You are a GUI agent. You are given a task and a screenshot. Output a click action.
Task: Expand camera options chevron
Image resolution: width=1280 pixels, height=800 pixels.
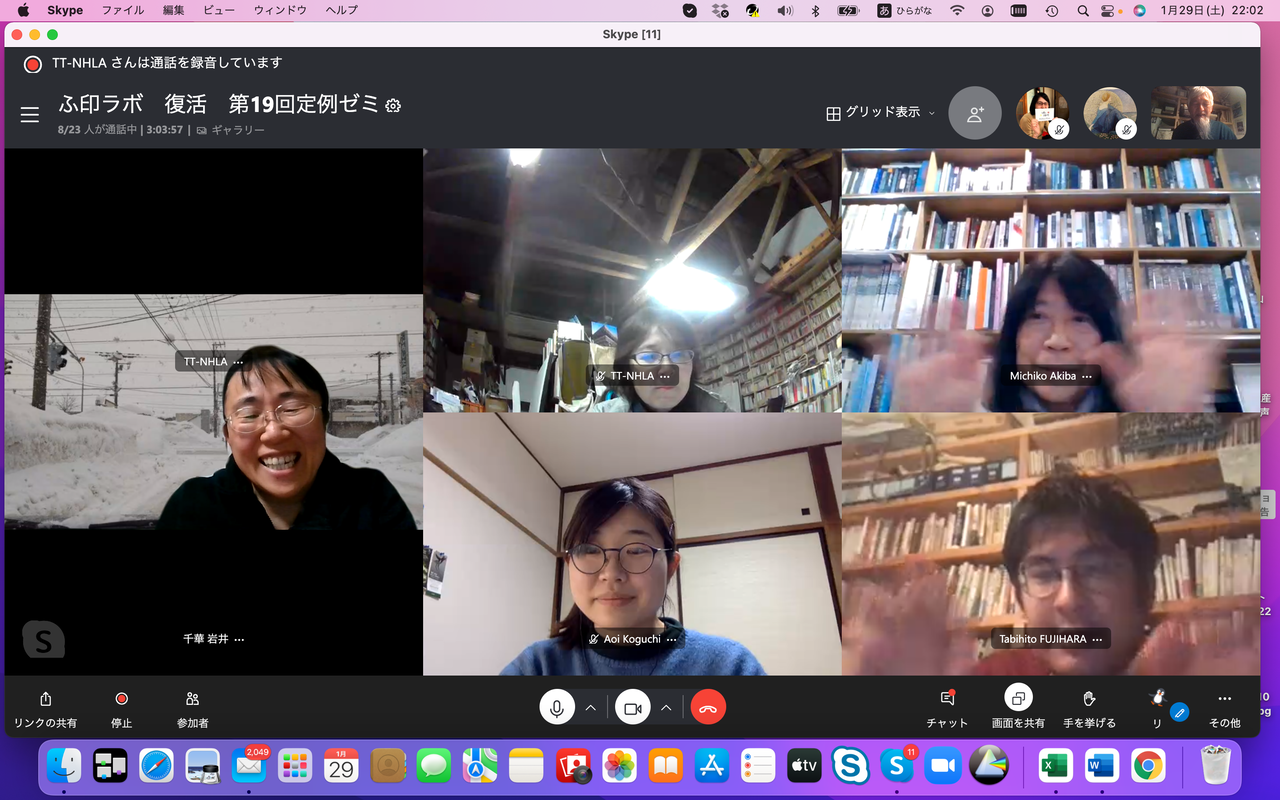666,708
